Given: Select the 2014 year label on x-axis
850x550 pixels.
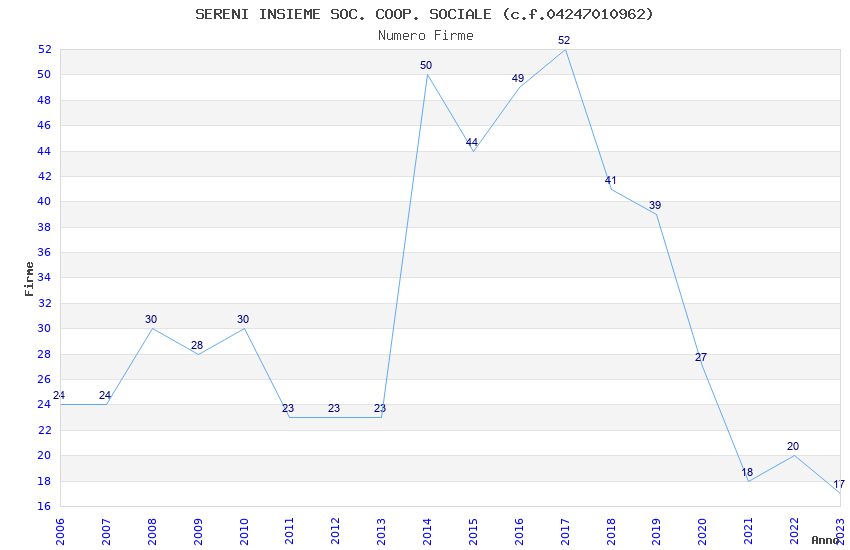Looking at the screenshot, I should (427, 531).
